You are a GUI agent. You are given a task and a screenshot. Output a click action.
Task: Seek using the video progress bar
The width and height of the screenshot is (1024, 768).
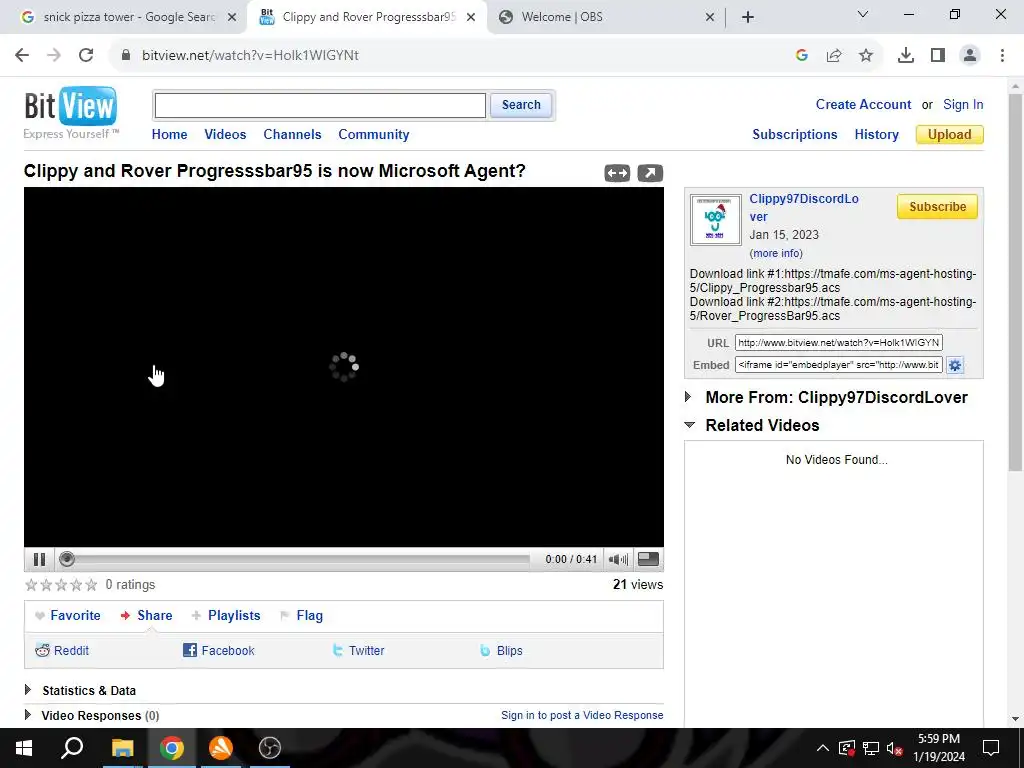[x=294, y=559]
